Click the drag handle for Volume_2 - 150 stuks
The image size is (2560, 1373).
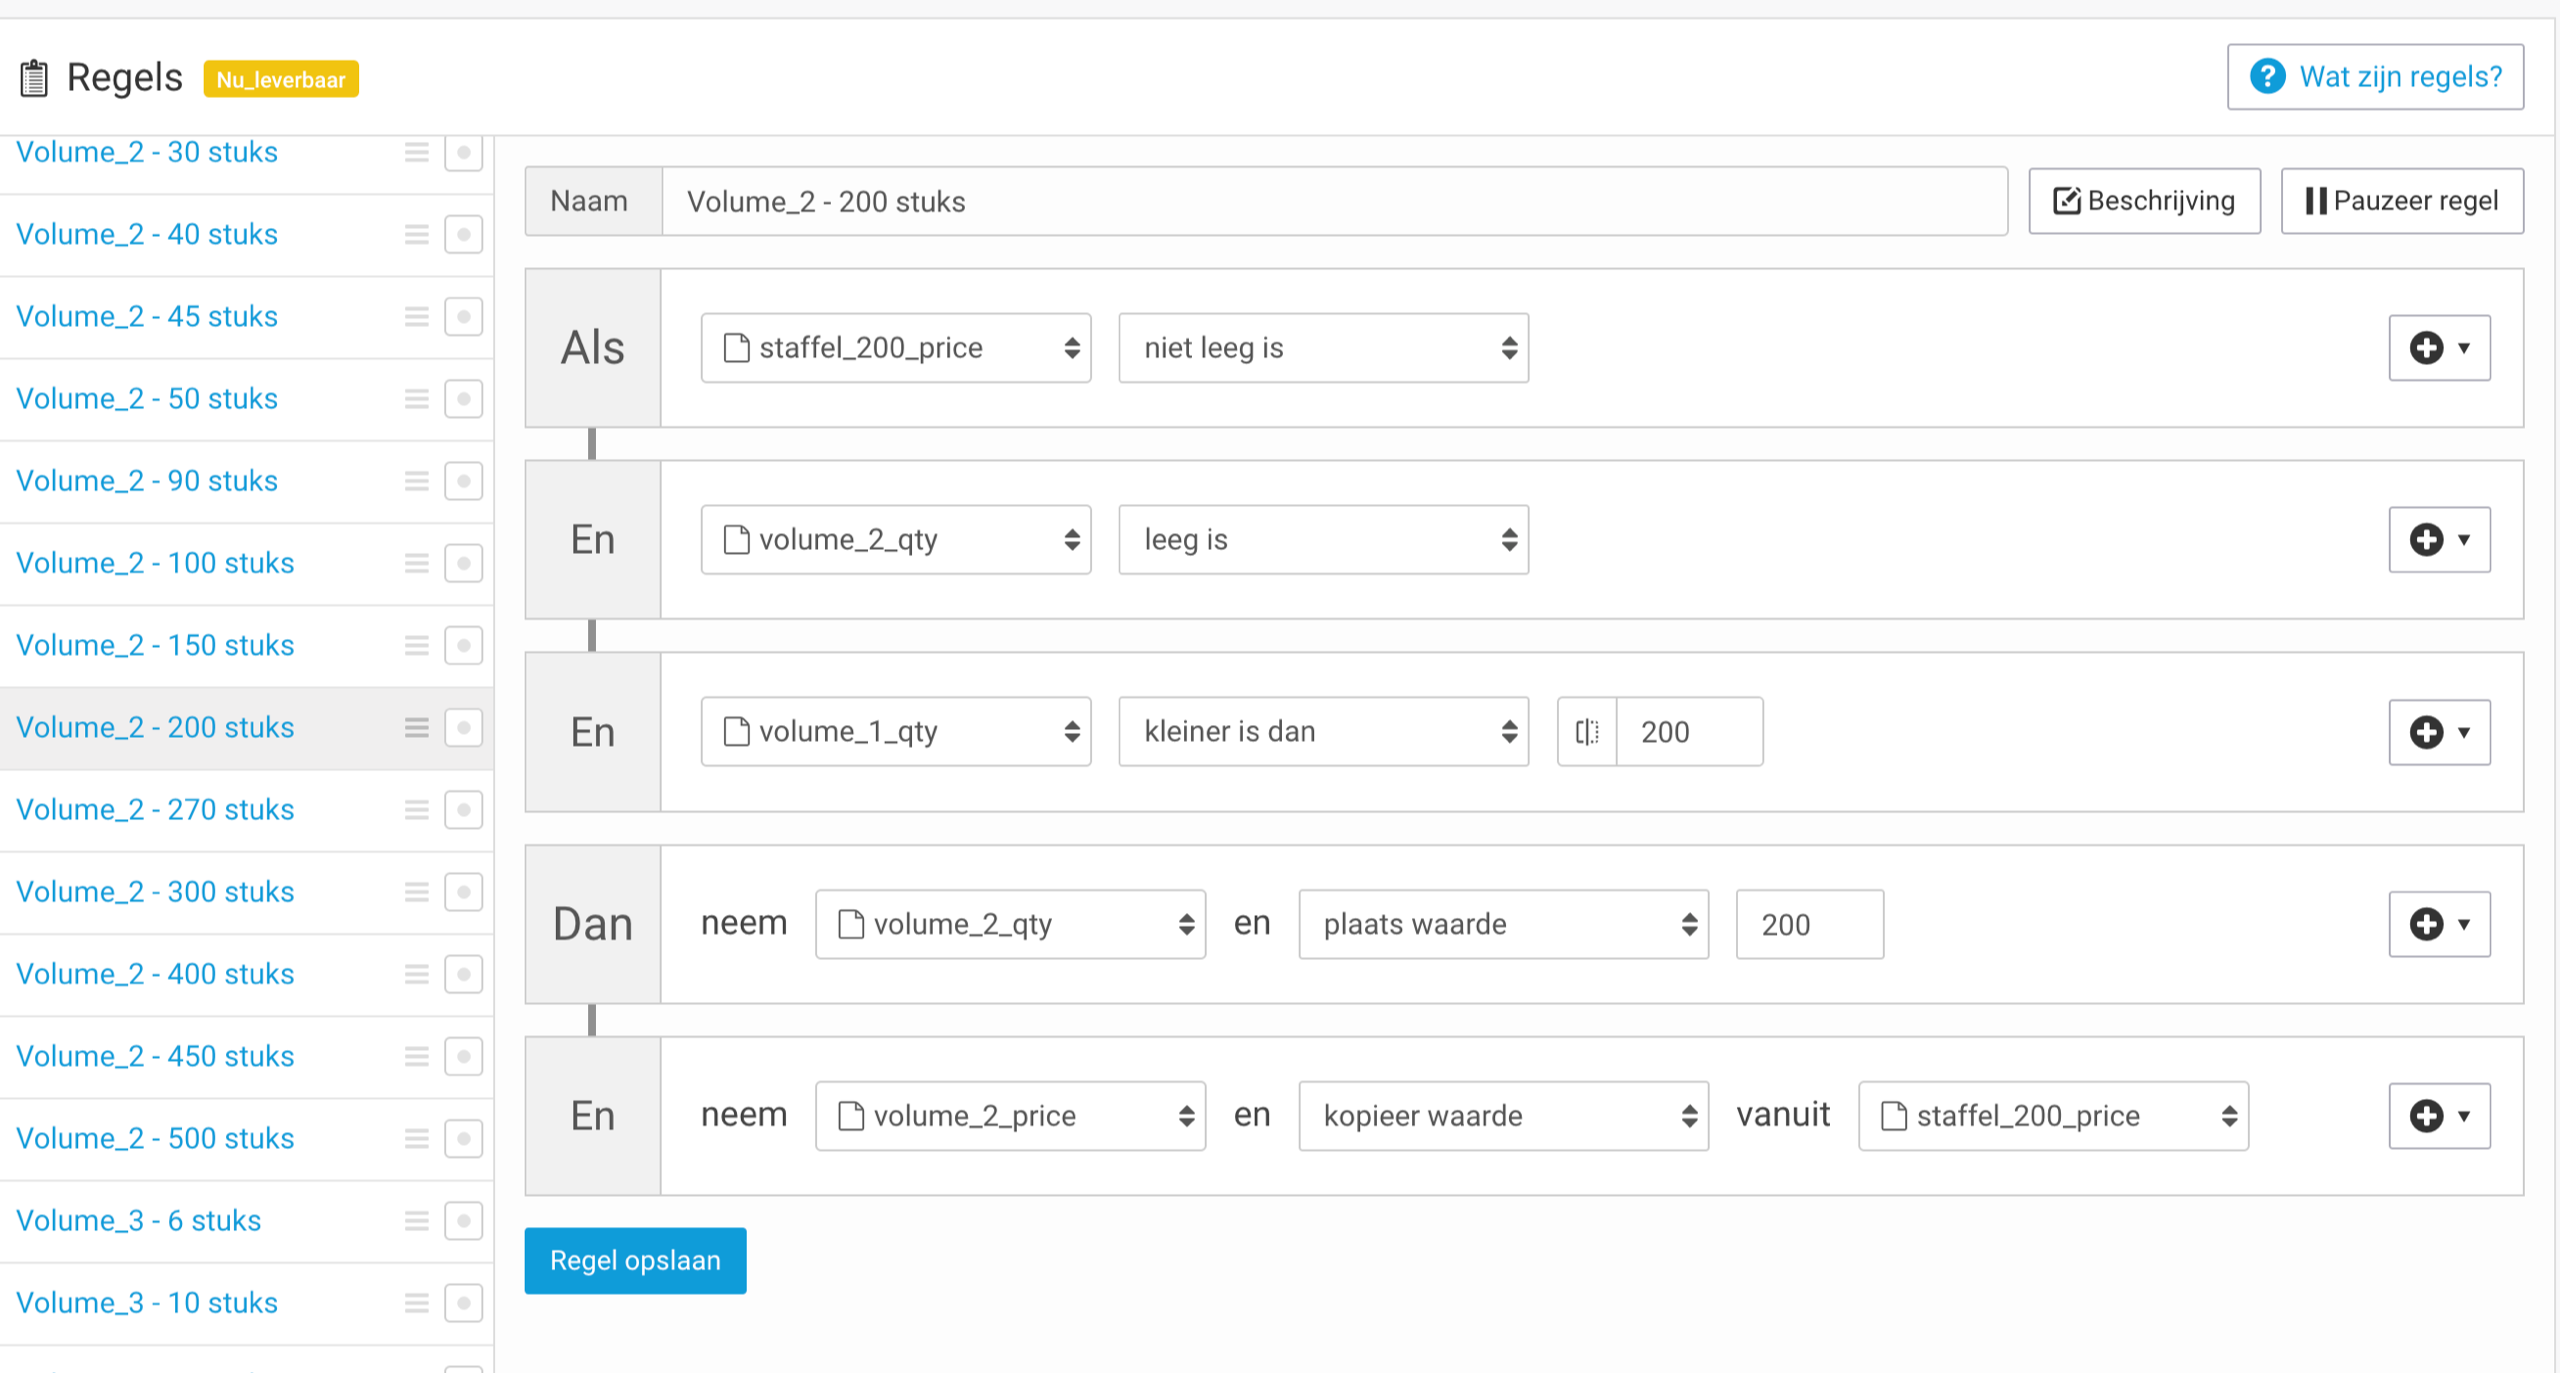[417, 645]
